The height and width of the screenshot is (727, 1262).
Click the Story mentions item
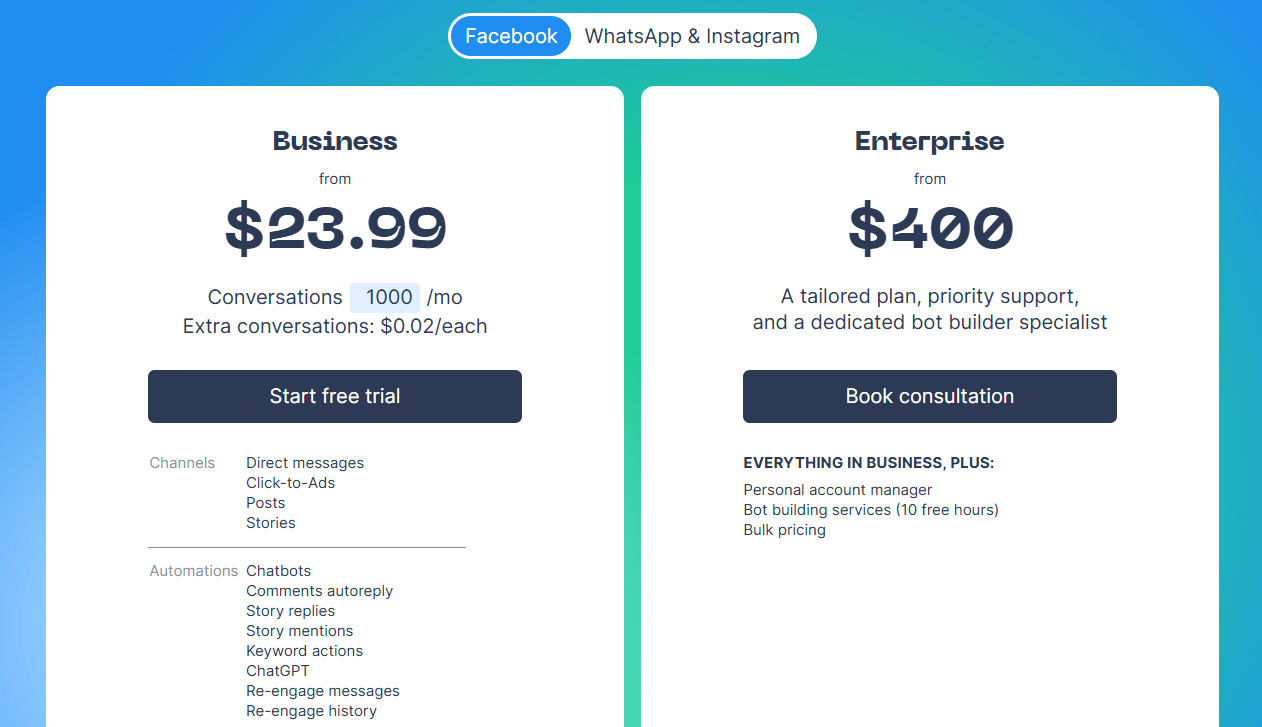click(x=299, y=630)
